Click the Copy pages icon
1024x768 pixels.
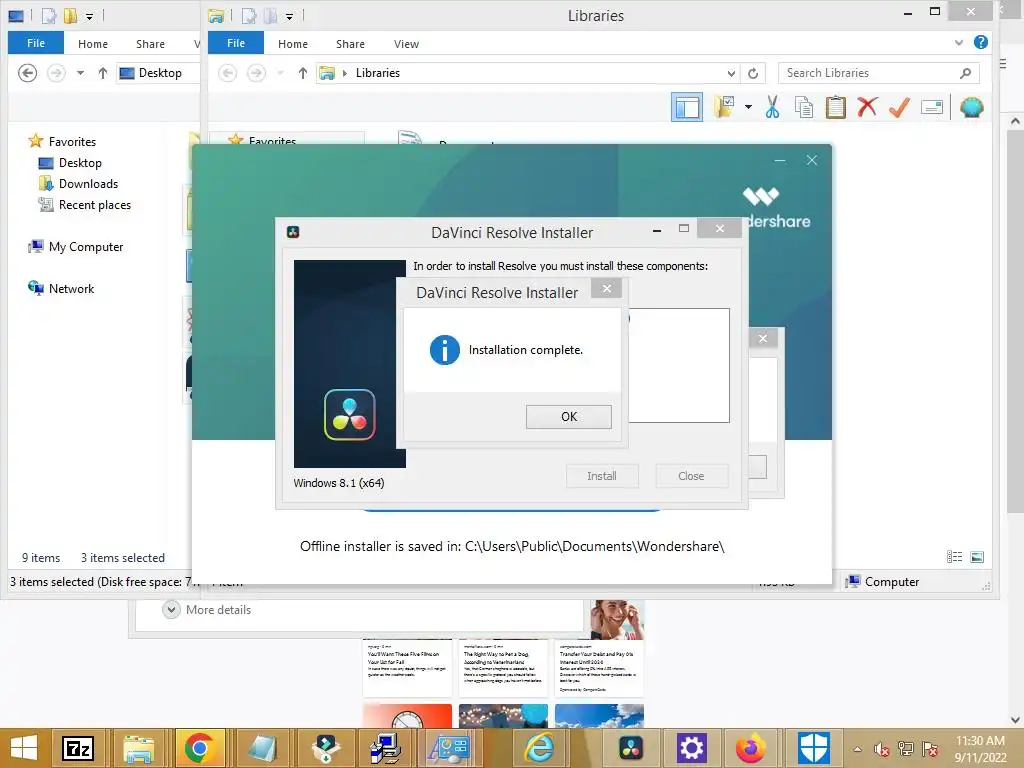[x=804, y=107]
